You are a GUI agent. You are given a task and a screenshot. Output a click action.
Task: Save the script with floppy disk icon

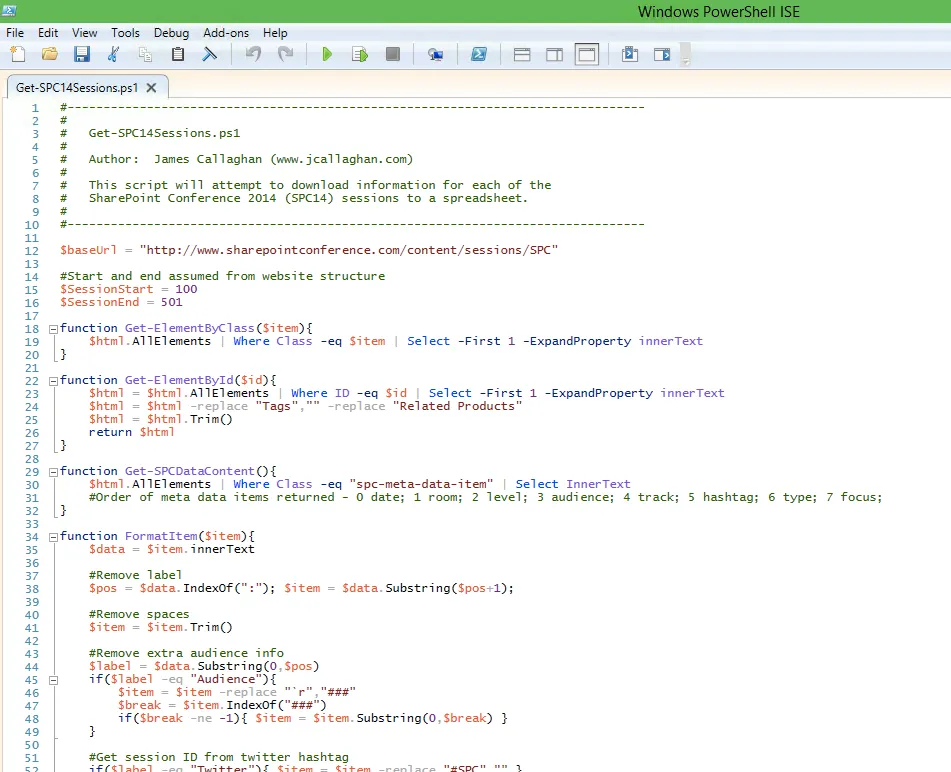pyautogui.click(x=82, y=54)
